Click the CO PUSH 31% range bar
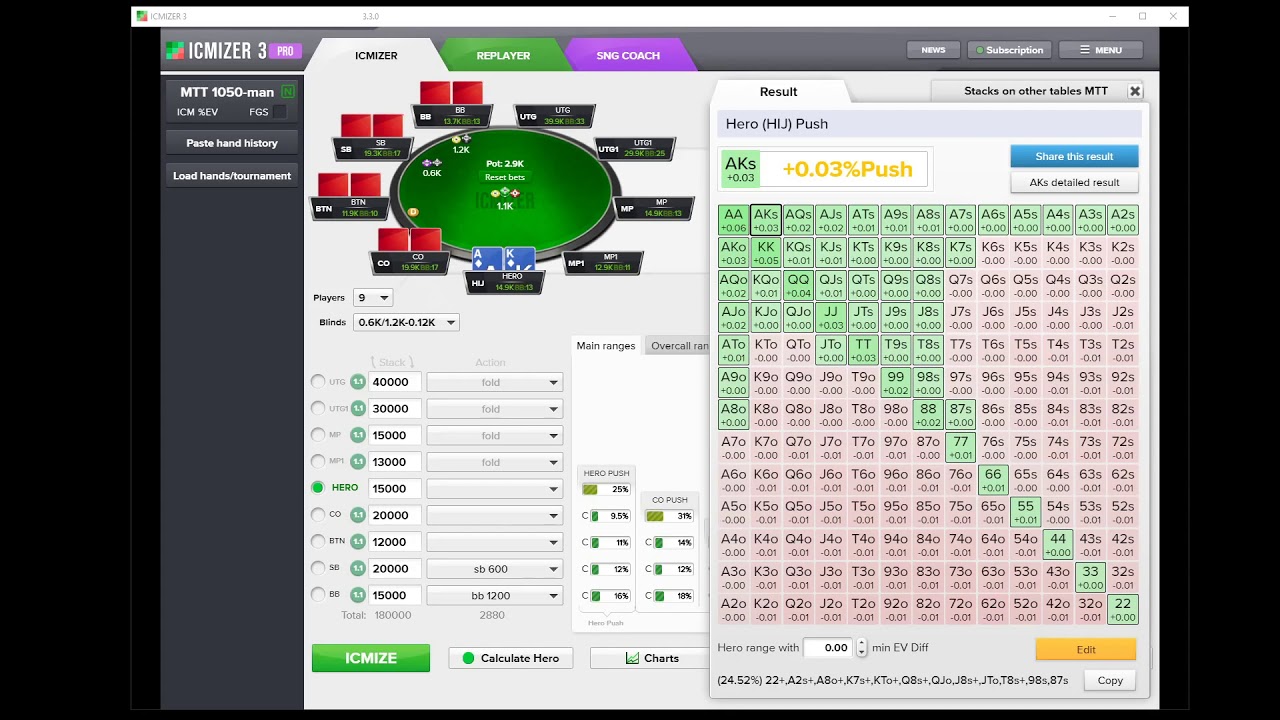1280x720 pixels. (x=670, y=516)
